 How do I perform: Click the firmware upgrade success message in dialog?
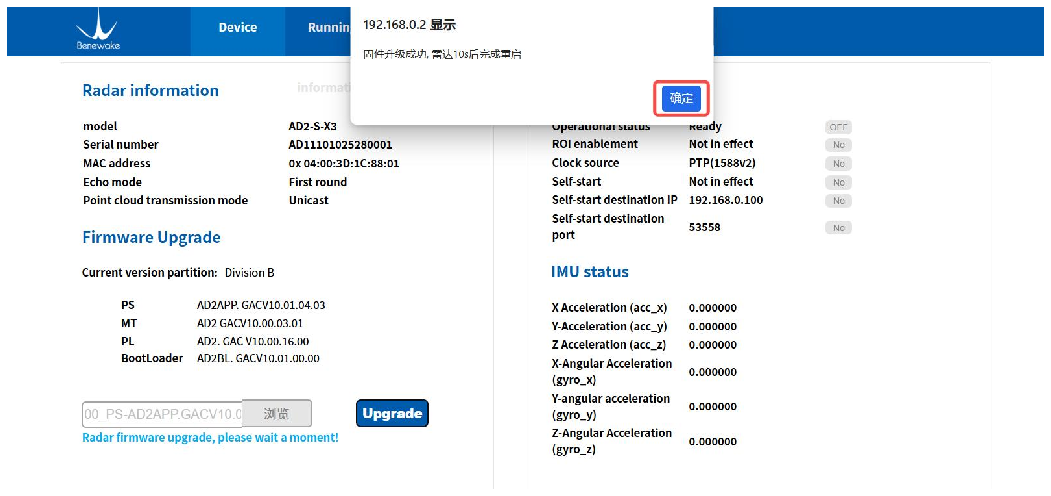click(442, 54)
